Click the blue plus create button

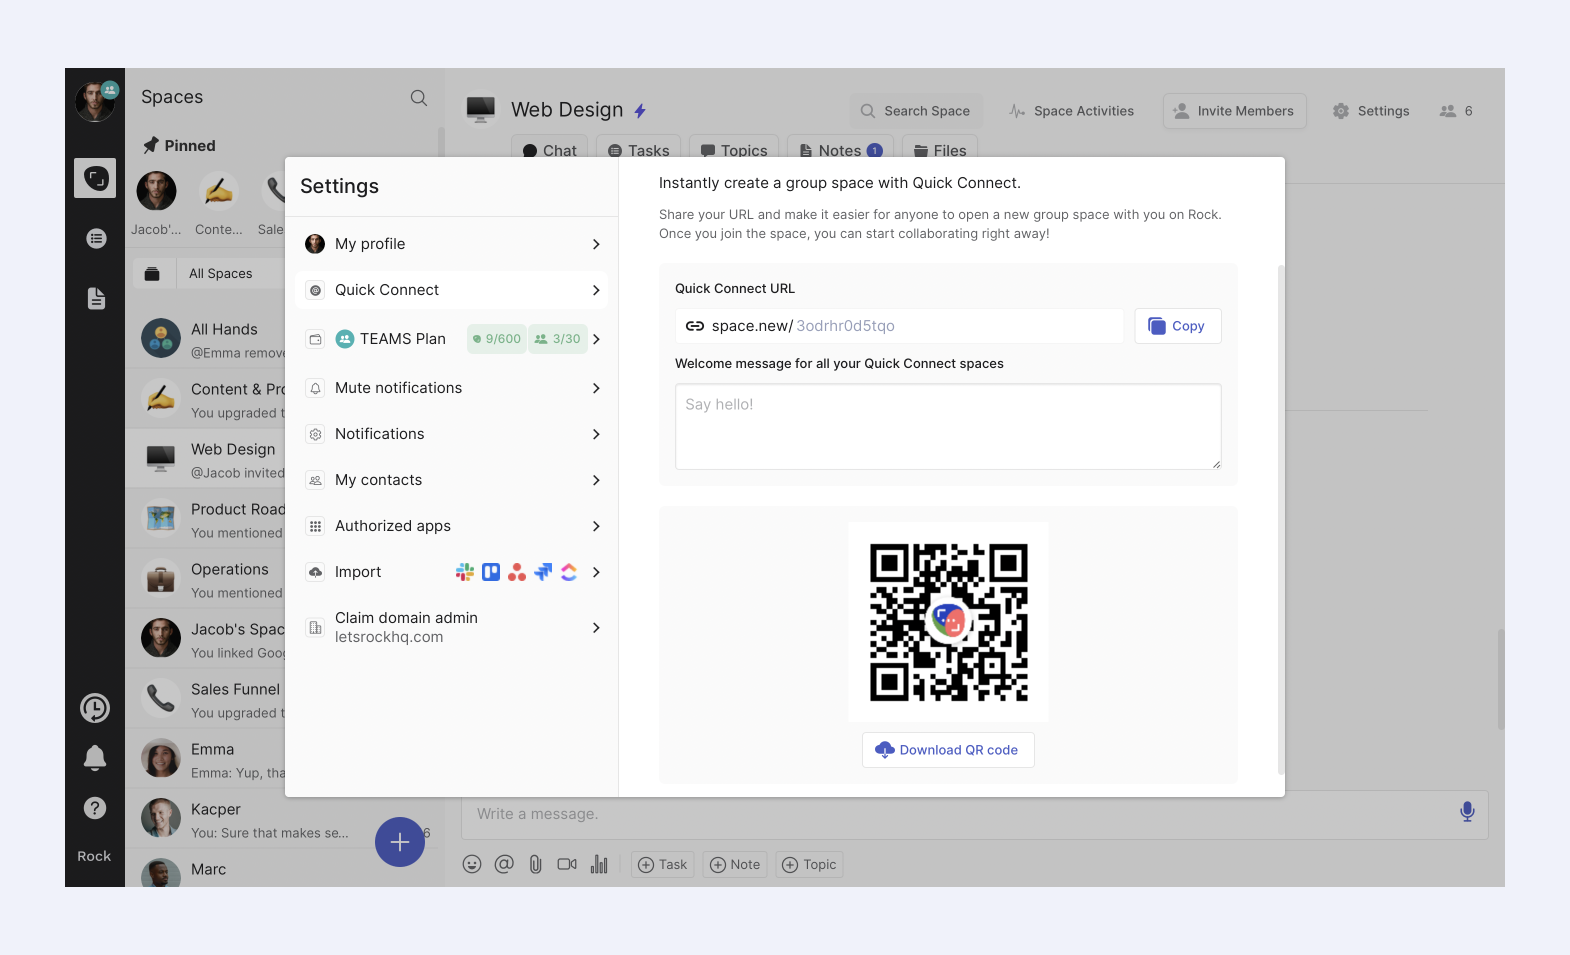pos(400,842)
